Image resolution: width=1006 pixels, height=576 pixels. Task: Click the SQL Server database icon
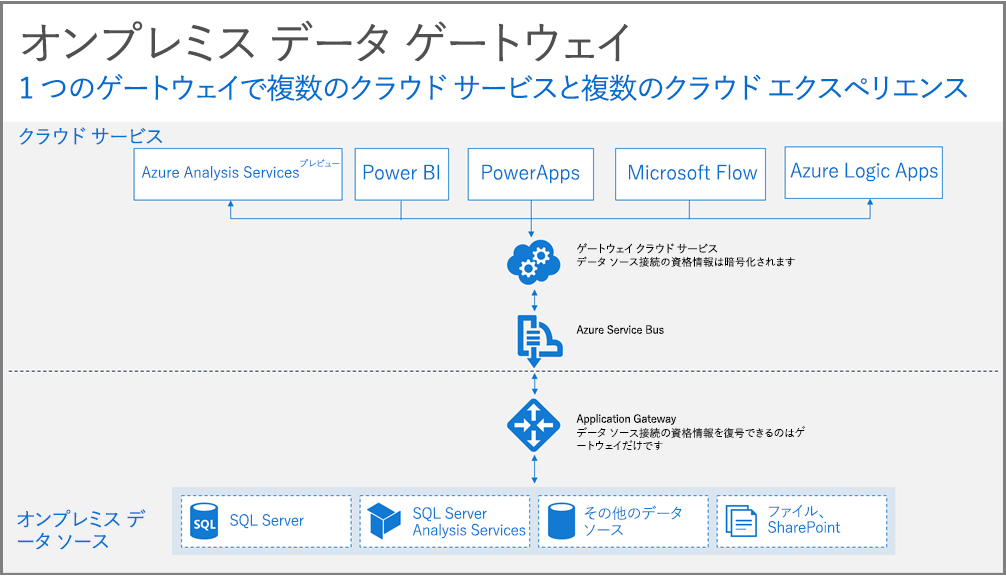point(205,521)
